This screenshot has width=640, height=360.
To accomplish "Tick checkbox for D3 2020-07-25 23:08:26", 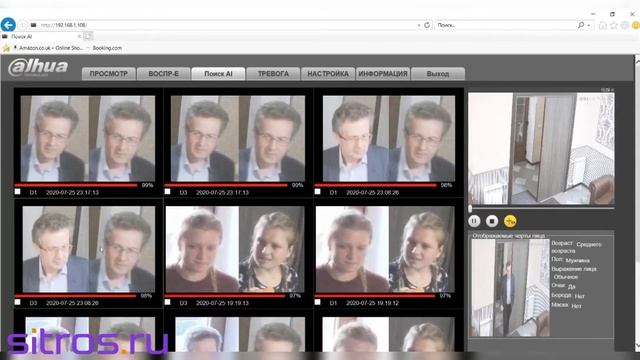I will [x=17, y=302].
